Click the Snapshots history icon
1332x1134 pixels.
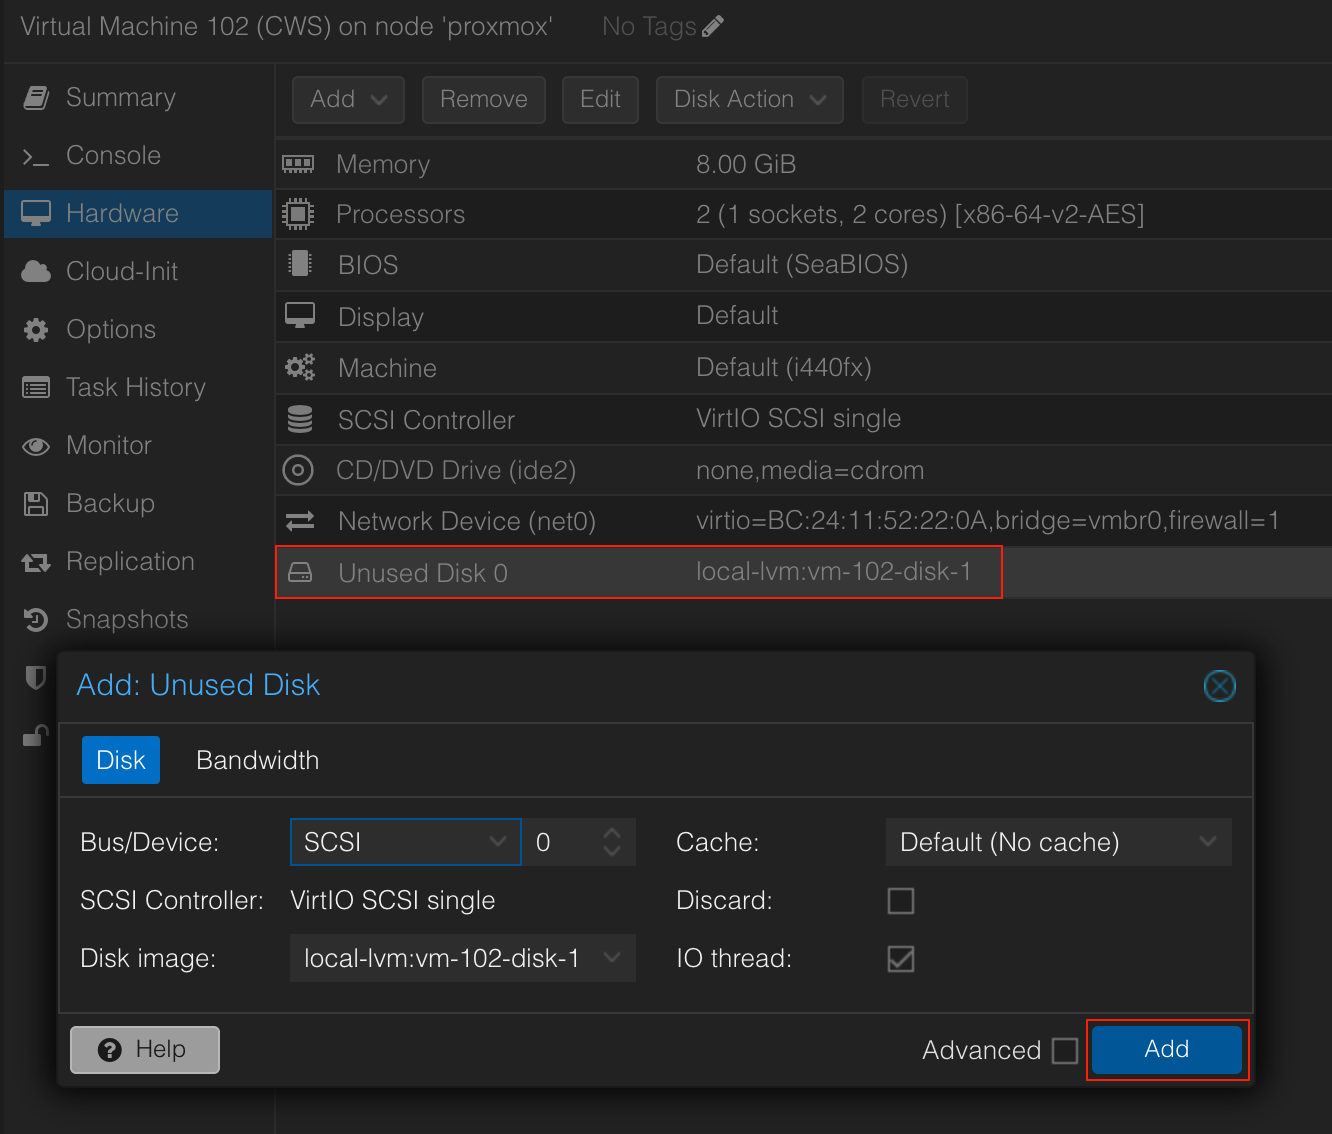pyautogui.click(x=36, y=620)
